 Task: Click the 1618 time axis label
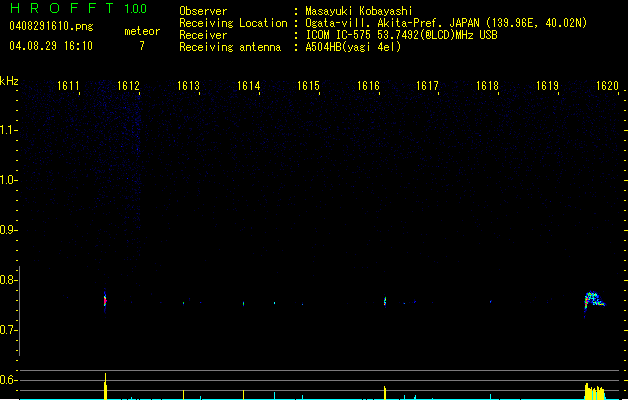pyautogui.click(x=487, y=86)
